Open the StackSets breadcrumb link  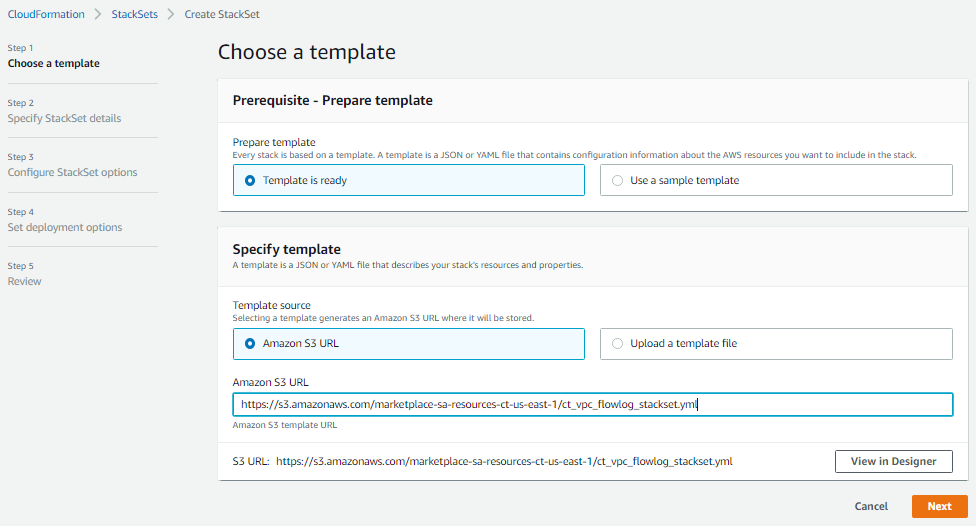[x=134, y=15]
